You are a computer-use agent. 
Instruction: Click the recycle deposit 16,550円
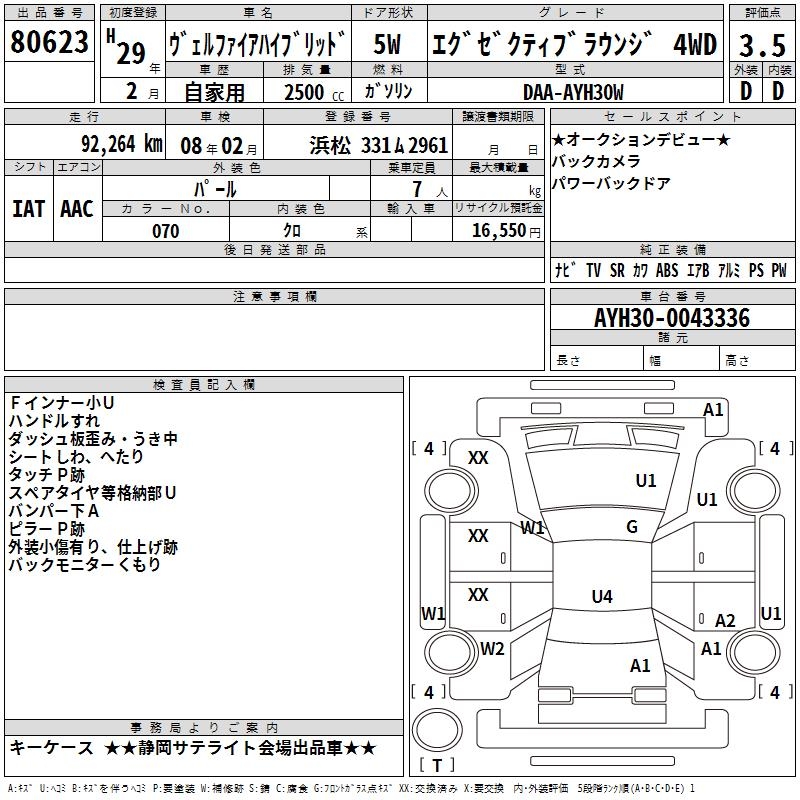point(506,231)
